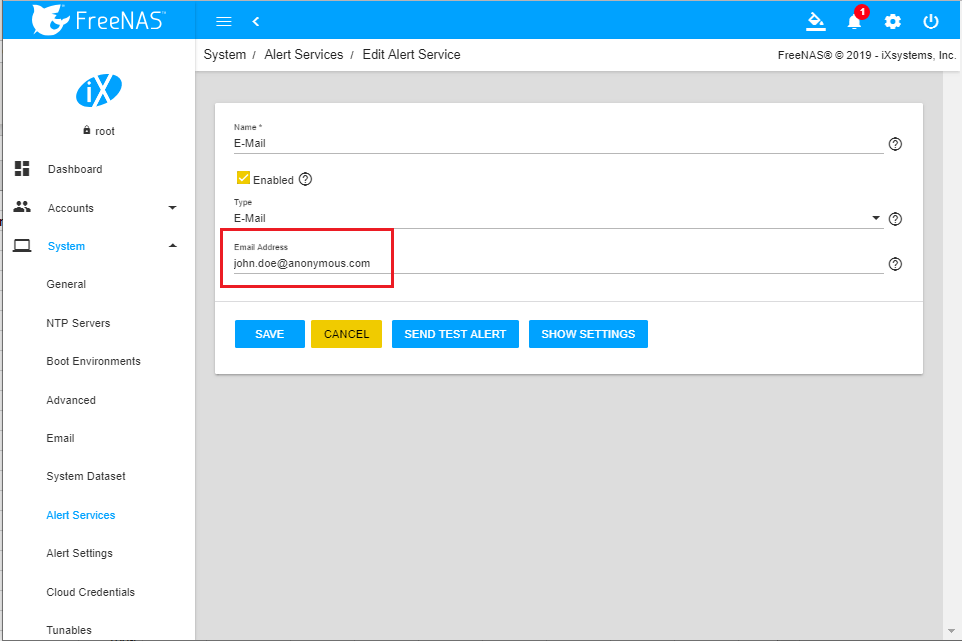
Task: Click the Save button
Action: 269,334
